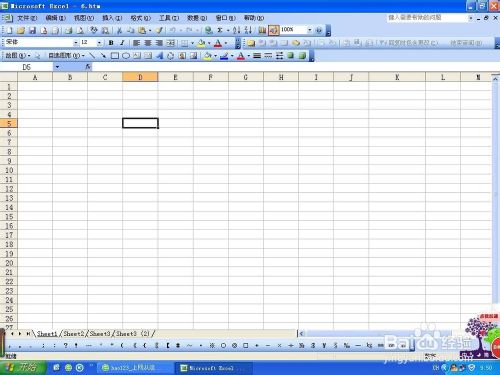The height and width of the screenshot is (375, 500).
Task: Click the Format Painter brush icon
Action: point(159,30)
